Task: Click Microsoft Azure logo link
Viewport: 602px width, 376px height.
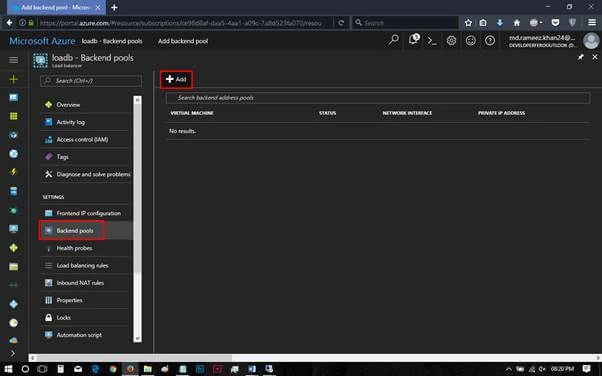Action: (x=42, y=41)
